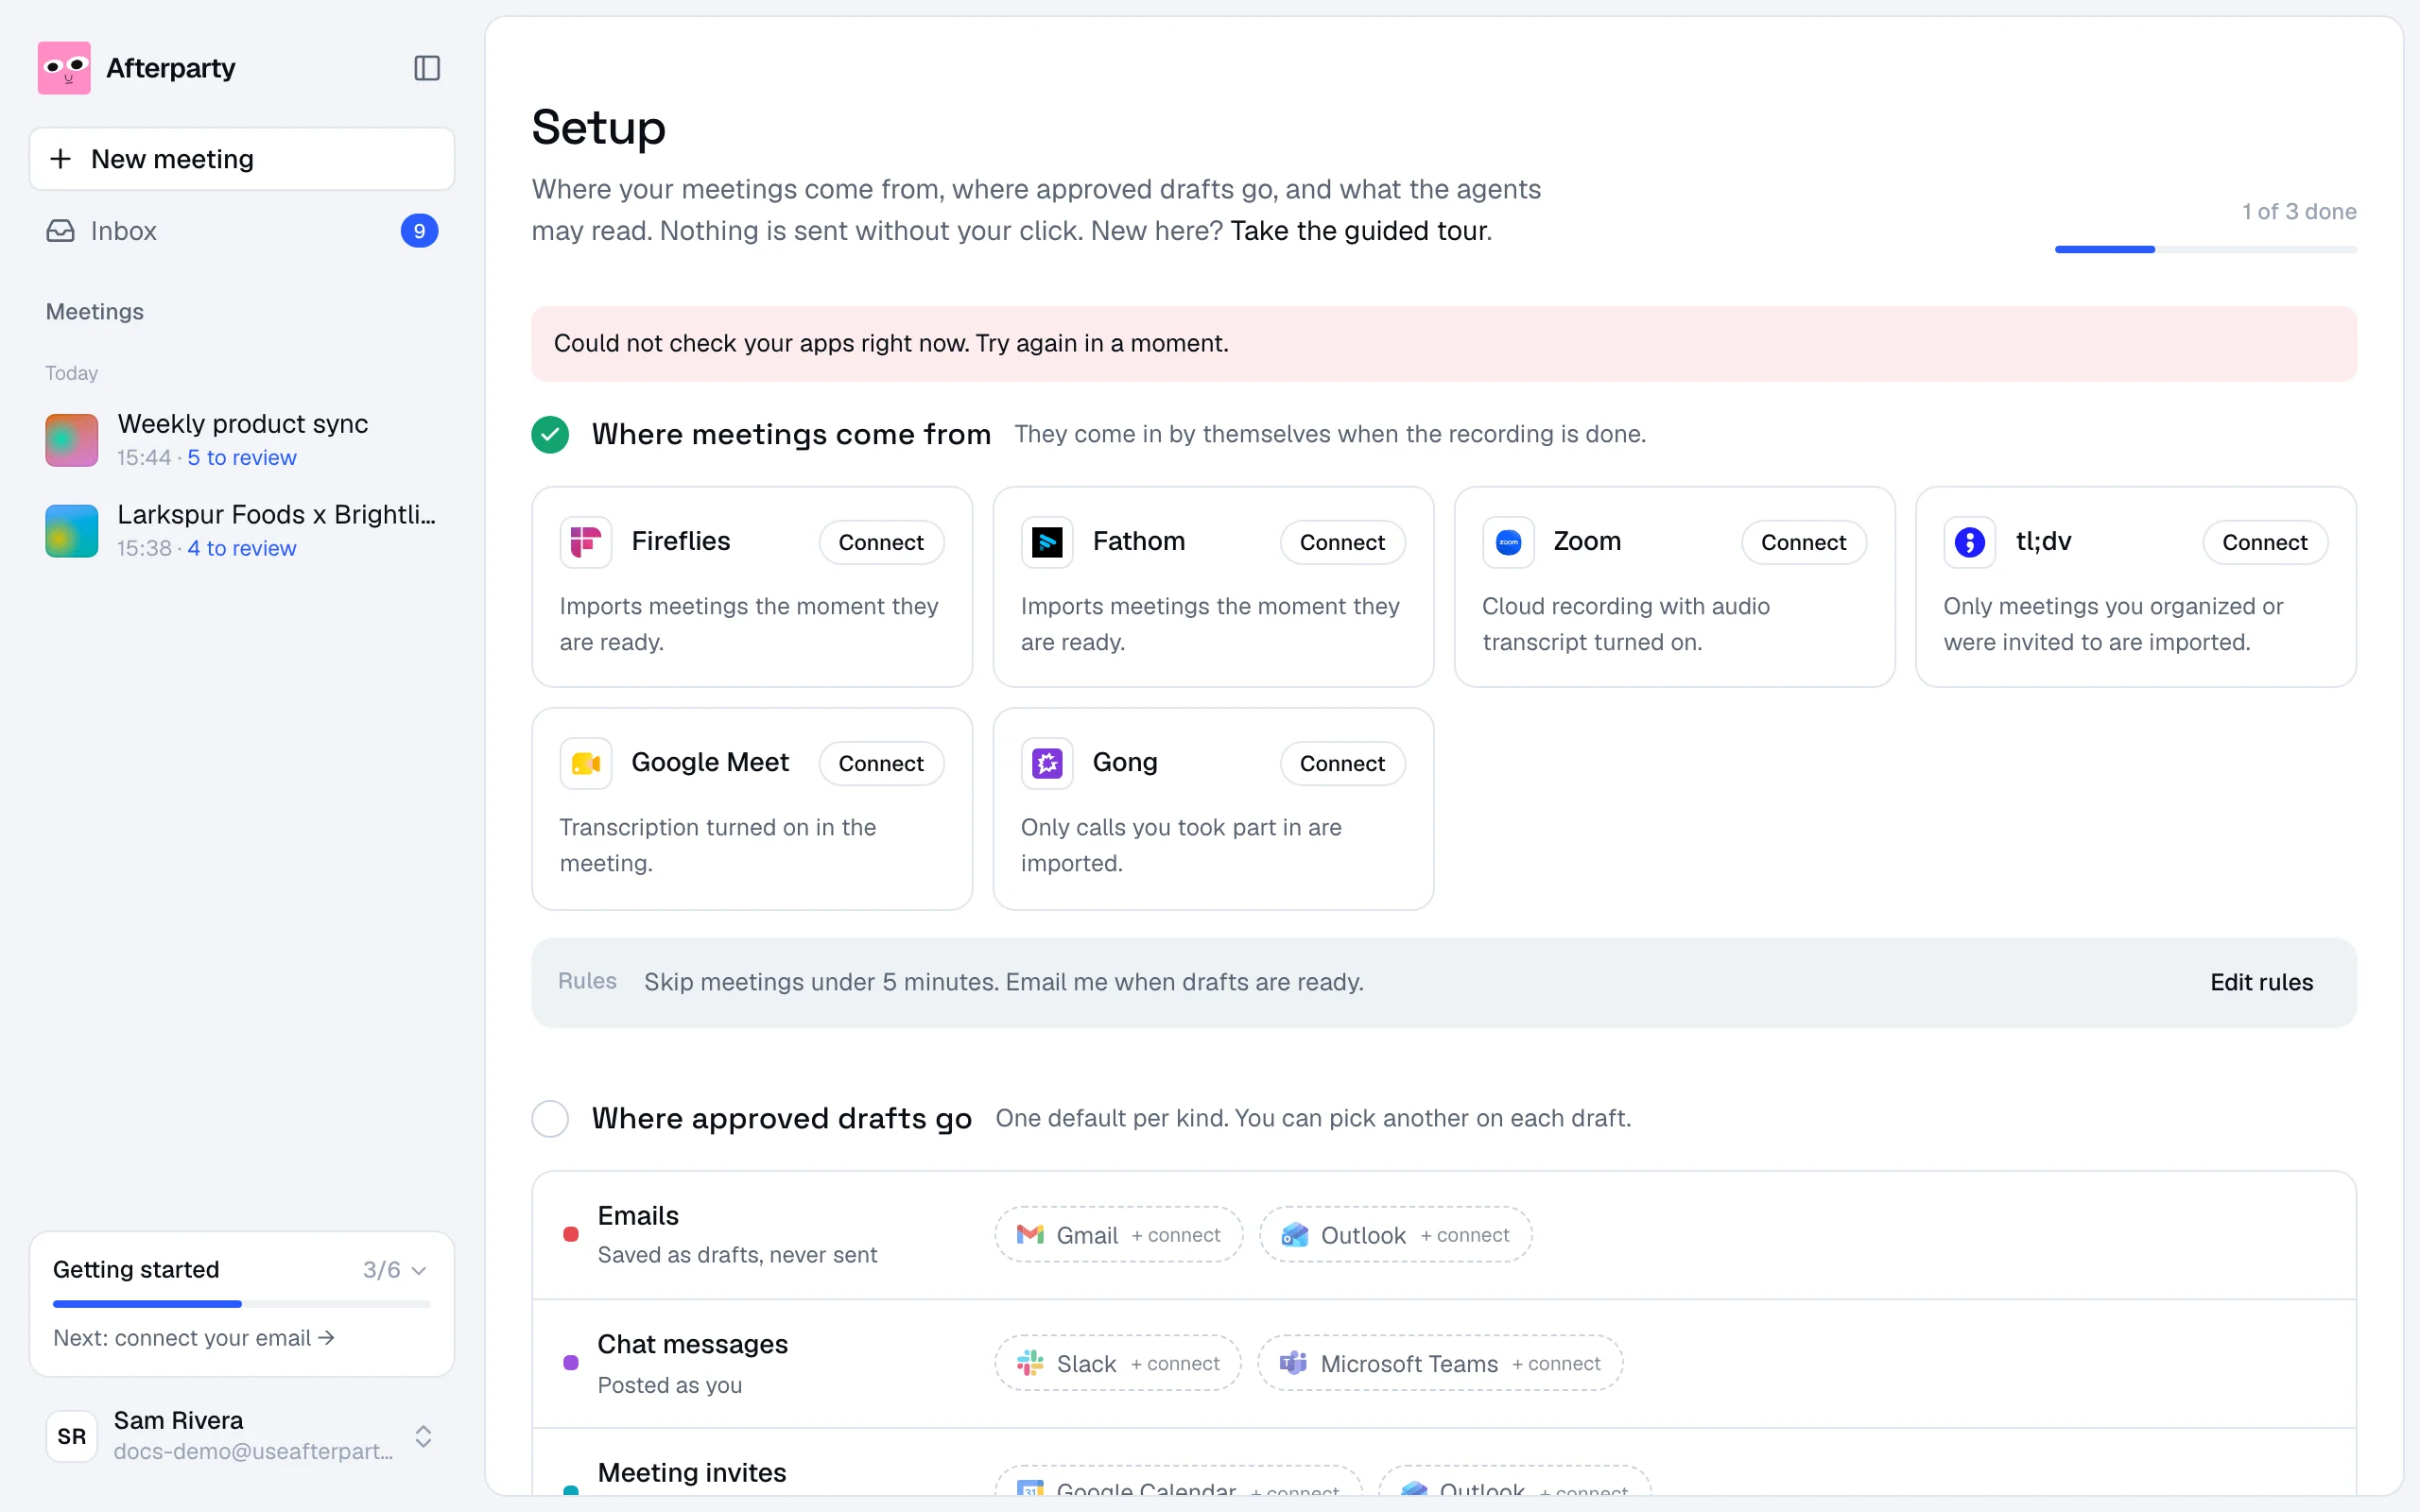Take the guided tour link
2420x1512 pixels.
click(x=1360, y=231)
